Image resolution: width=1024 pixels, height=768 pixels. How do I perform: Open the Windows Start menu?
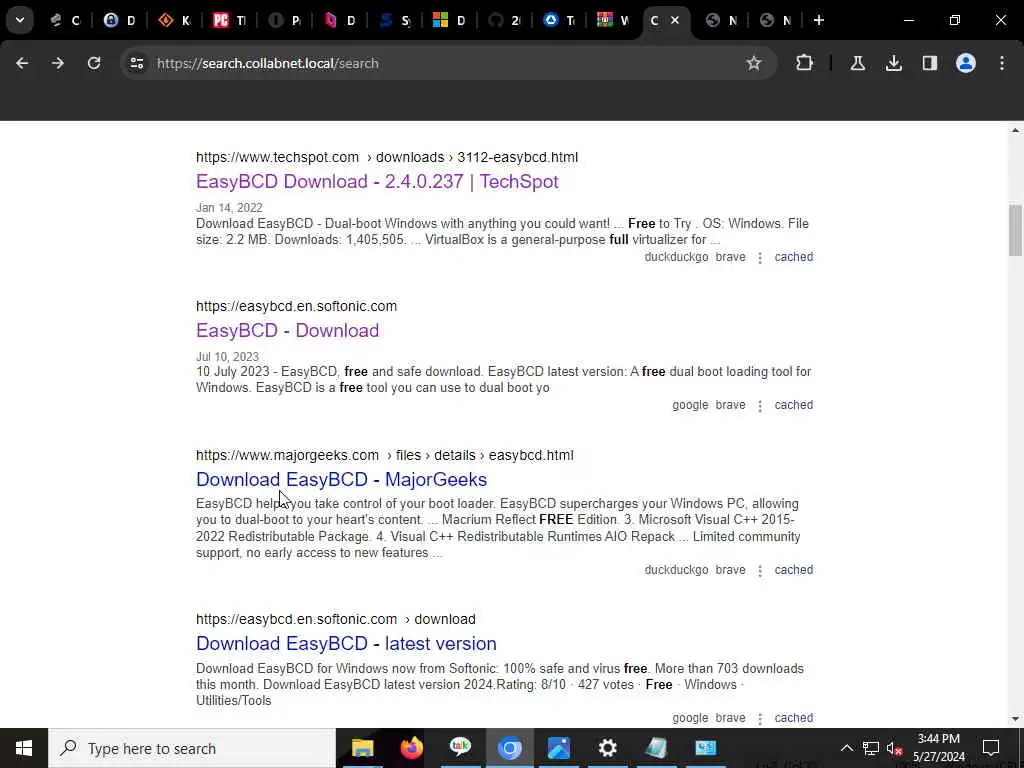tap(24, 748)
